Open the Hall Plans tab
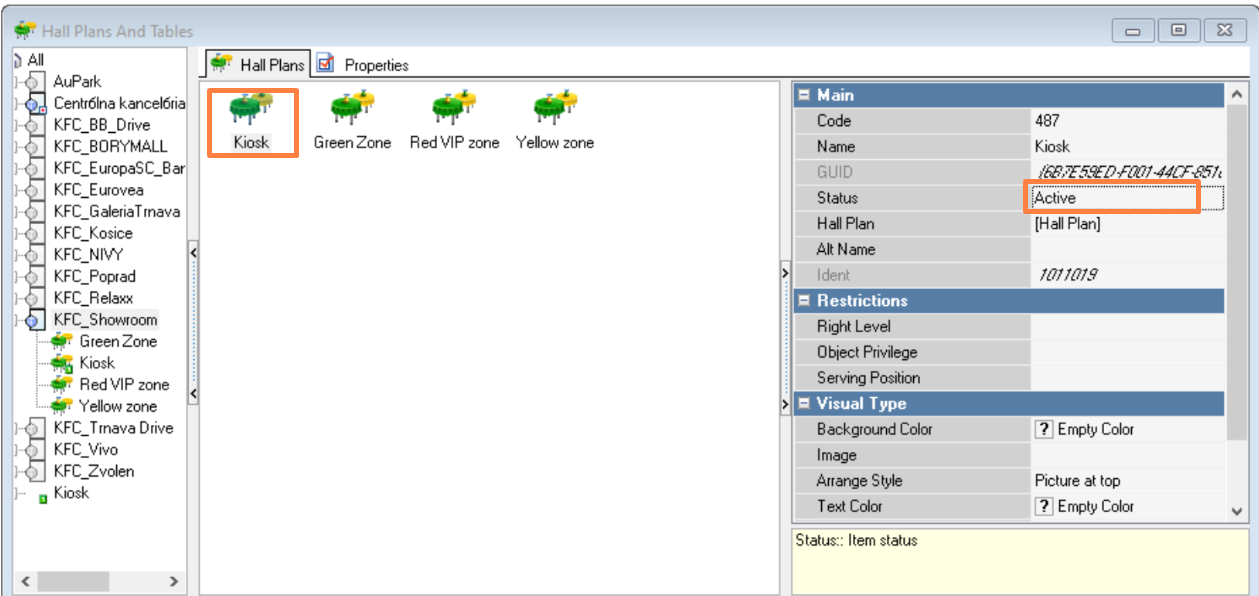 pyautogui.click(x=258, y=65)
